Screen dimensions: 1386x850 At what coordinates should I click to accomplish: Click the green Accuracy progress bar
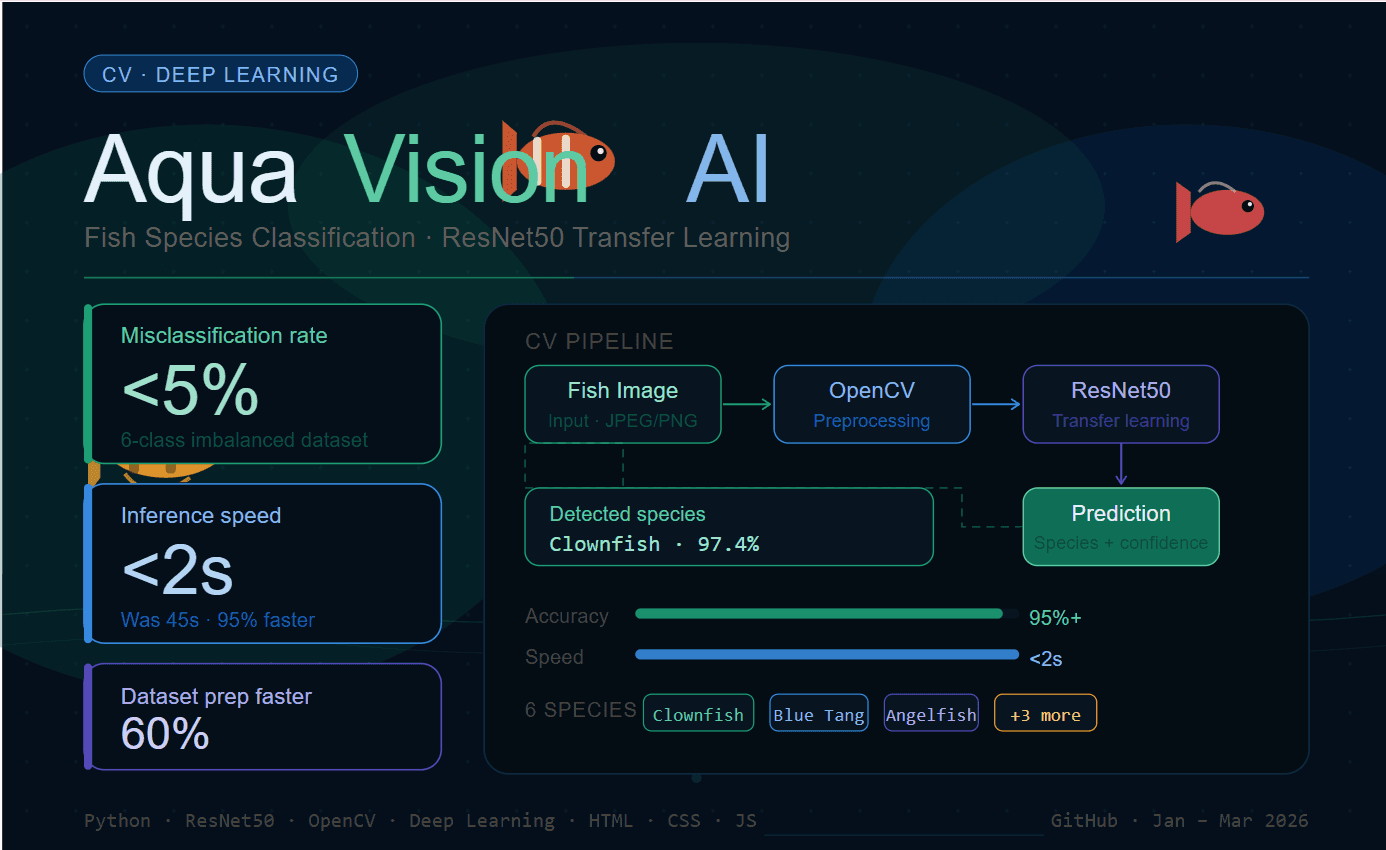click(x=819, y=614)
